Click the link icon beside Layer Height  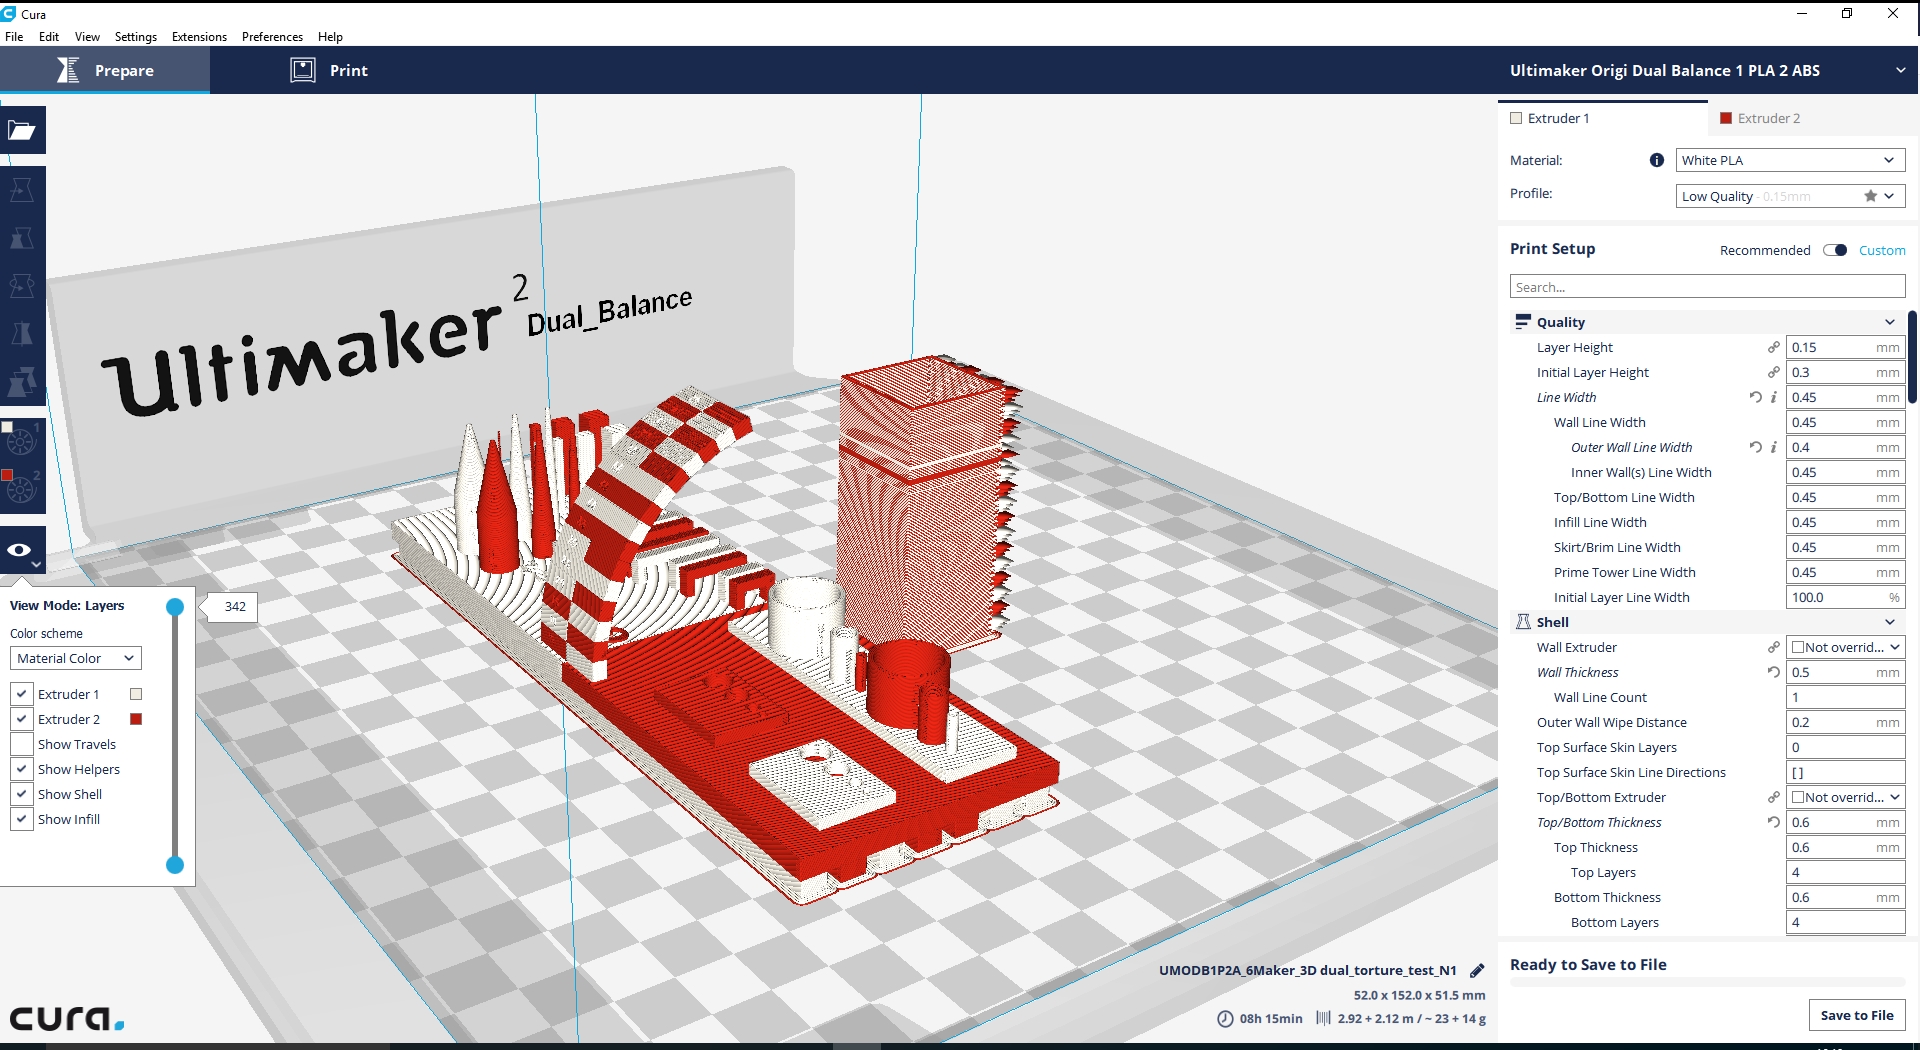tap(1773, 347)
